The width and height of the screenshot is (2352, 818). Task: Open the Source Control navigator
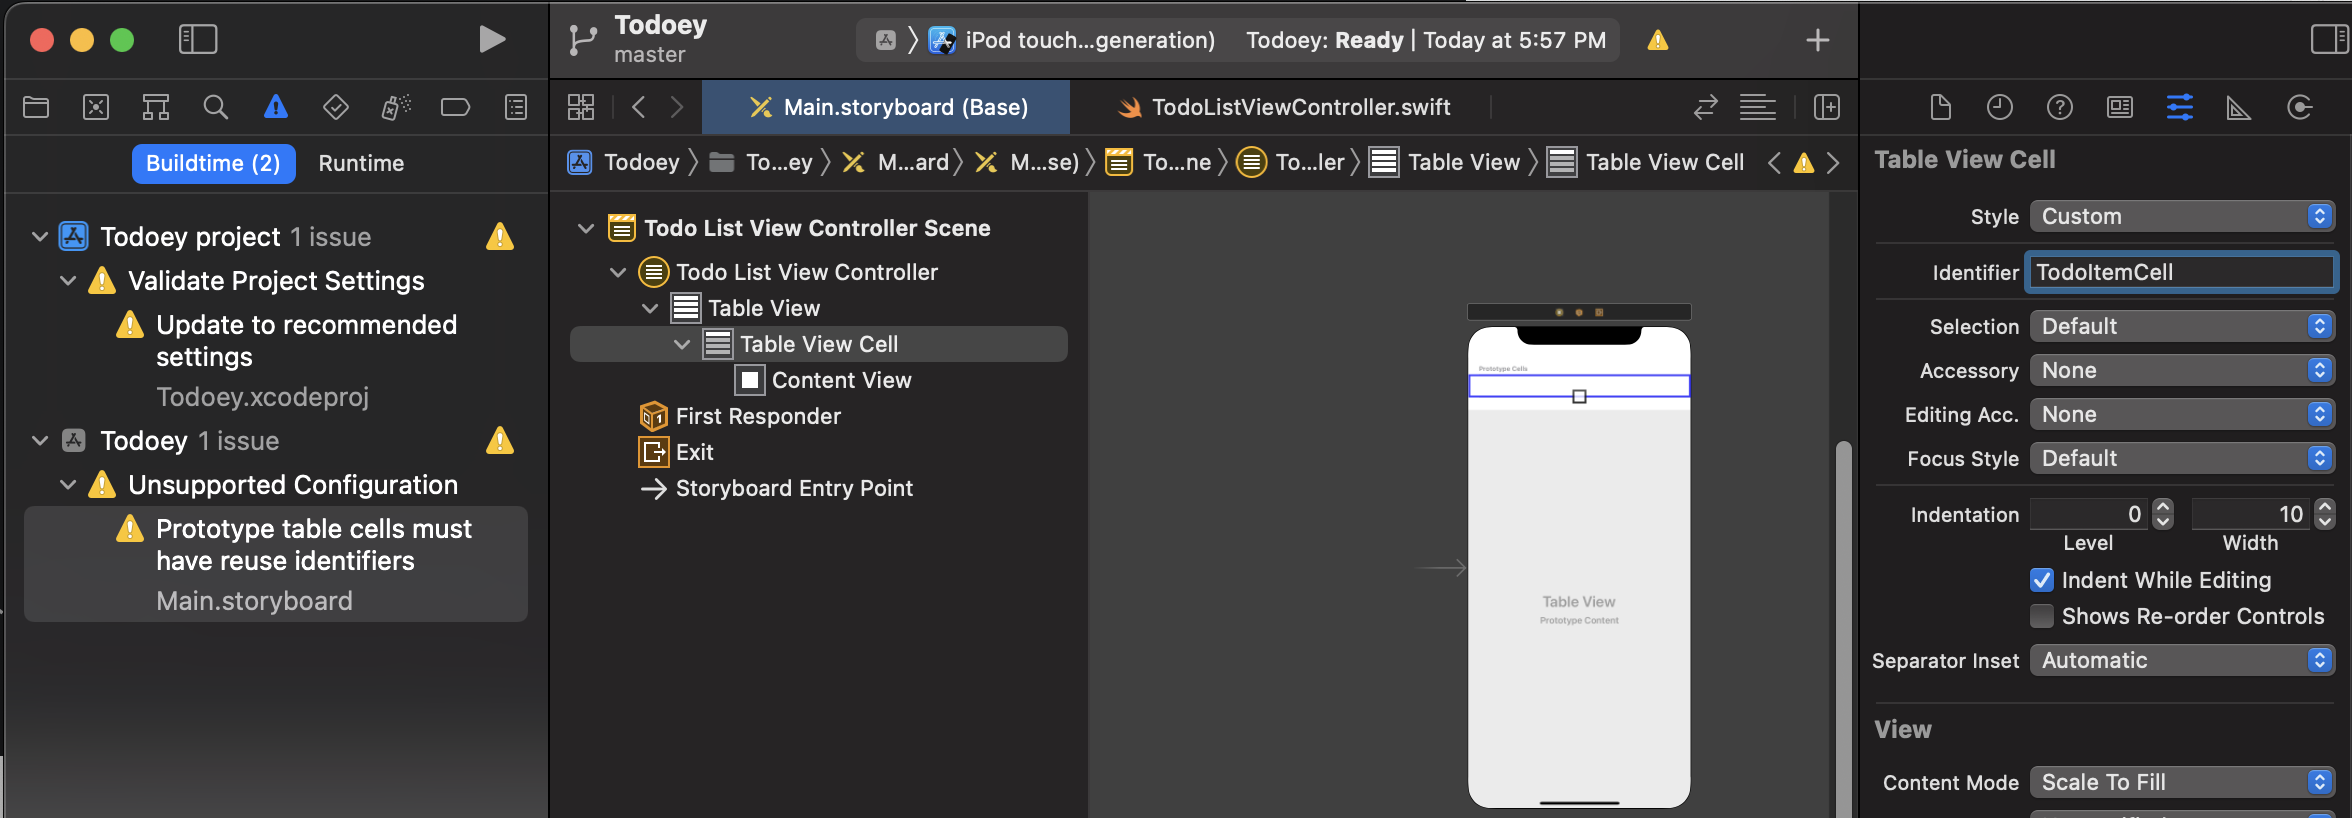[96, 107]
